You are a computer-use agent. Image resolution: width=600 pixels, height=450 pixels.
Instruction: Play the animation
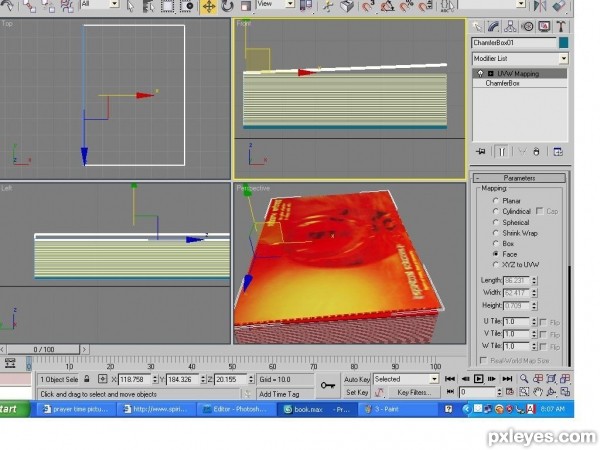(x=478, y=379)
